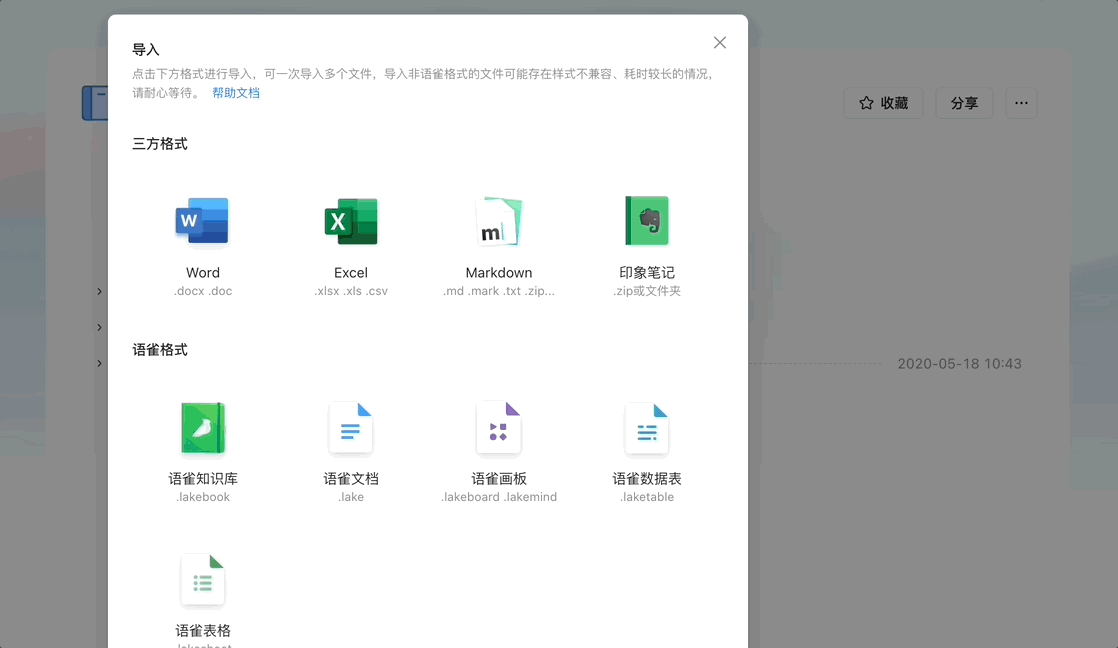This screenshot has height=648, width=1118.
Task: Select 语雀文档 lake file icon
Action: pos(351,428)
